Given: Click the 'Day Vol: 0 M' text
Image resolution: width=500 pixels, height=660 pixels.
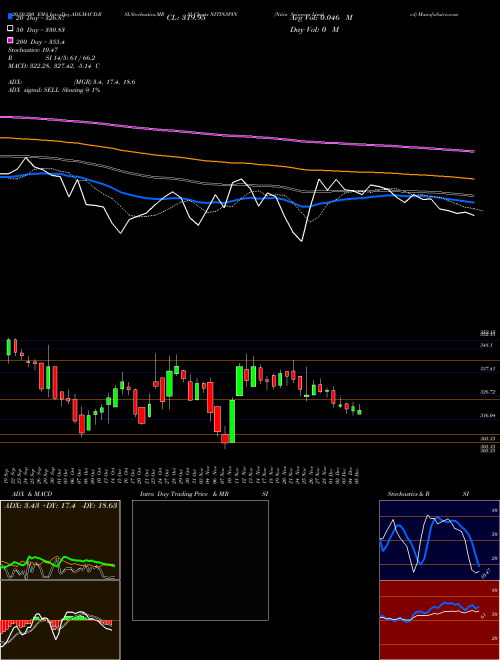Looking at the screenshot, I should coord(314,30).
